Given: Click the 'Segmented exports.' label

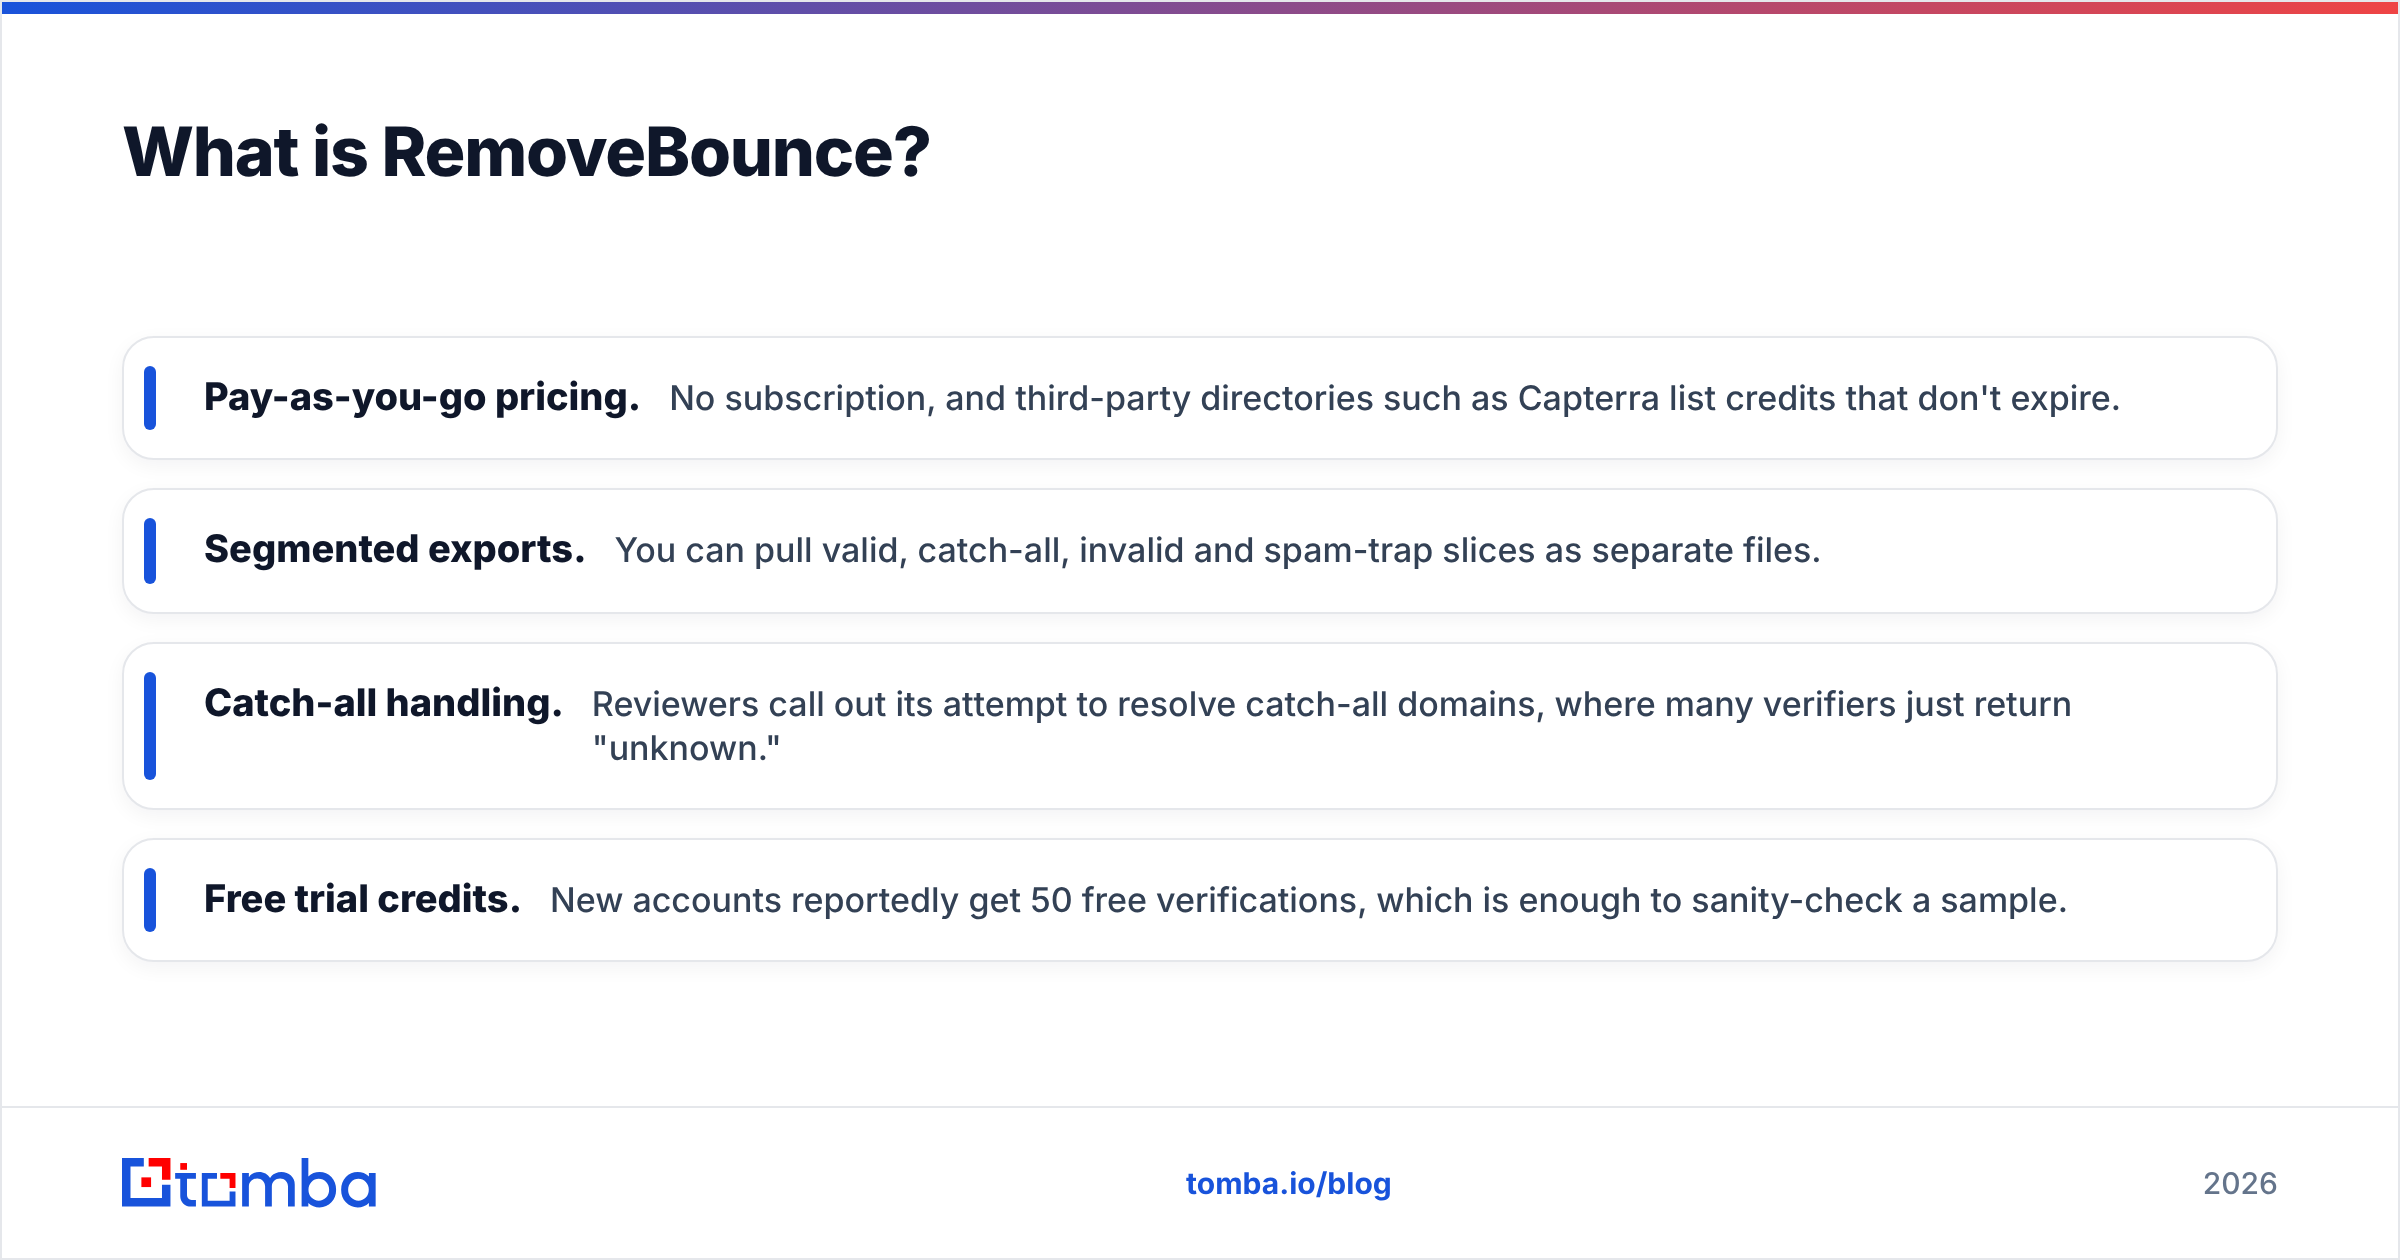Looking at the screenshot, I should 394,550.
